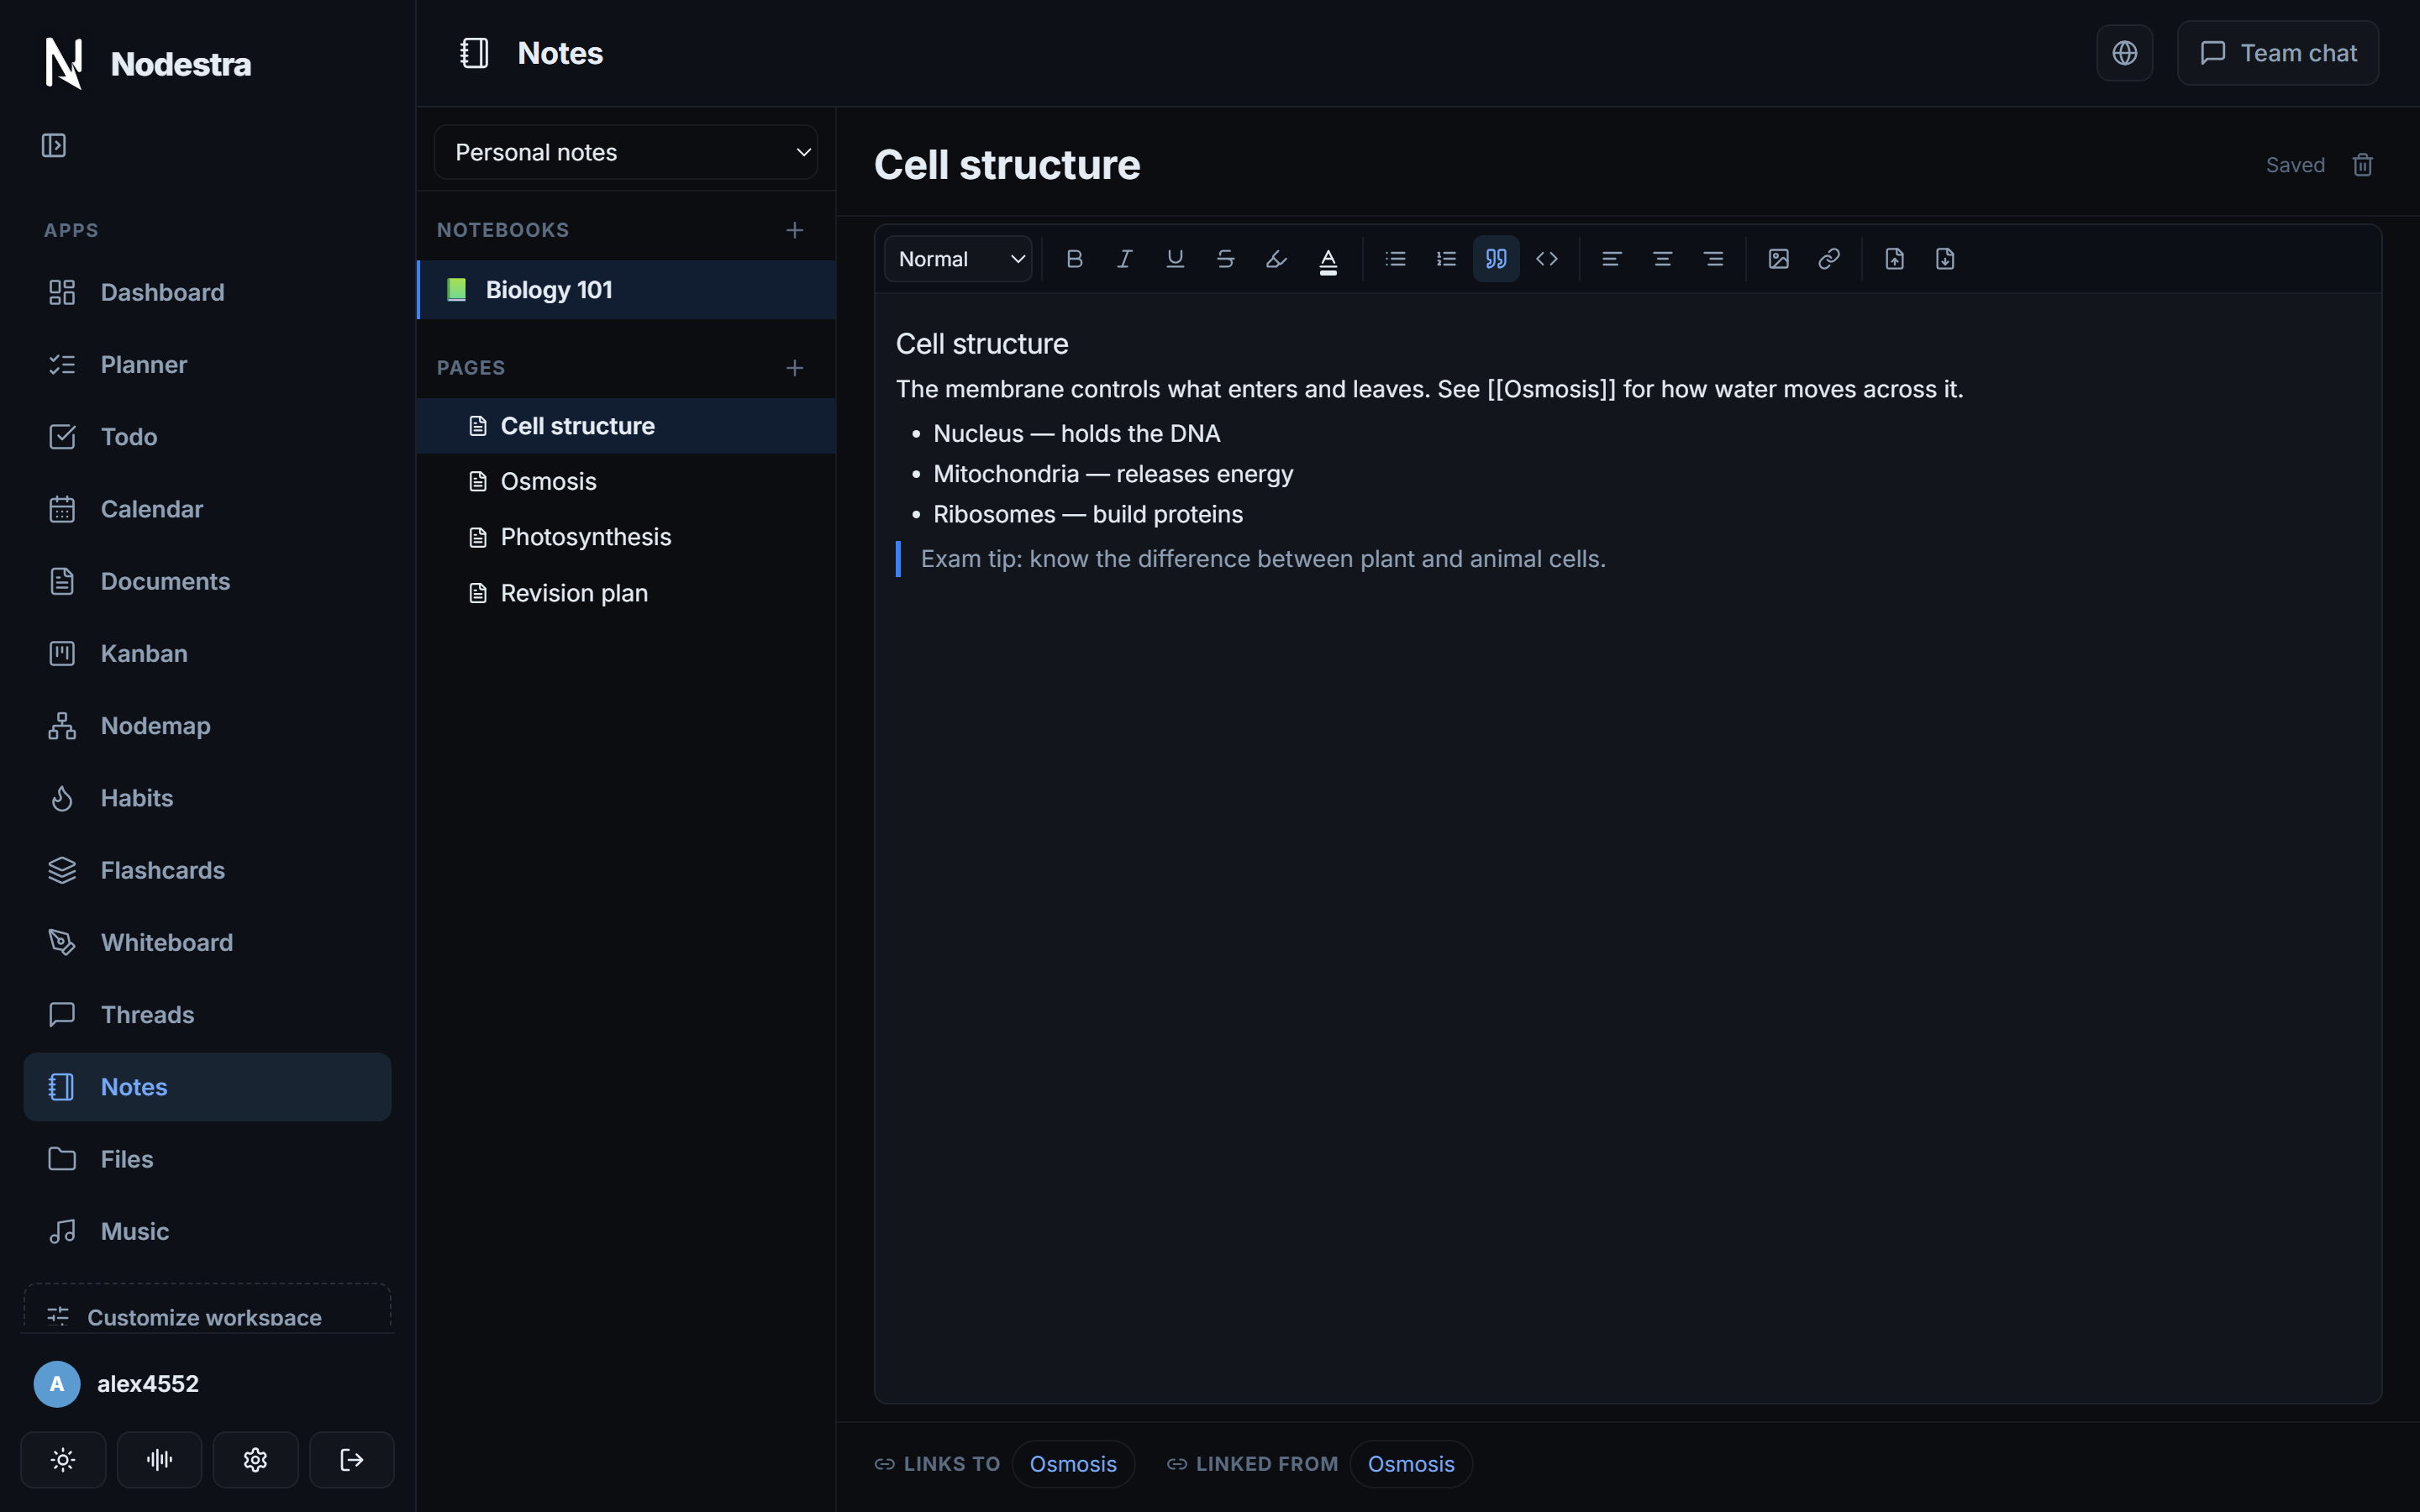
Task: Go to Dashboard
Action: pyautogui.click(x=207, y=292)
